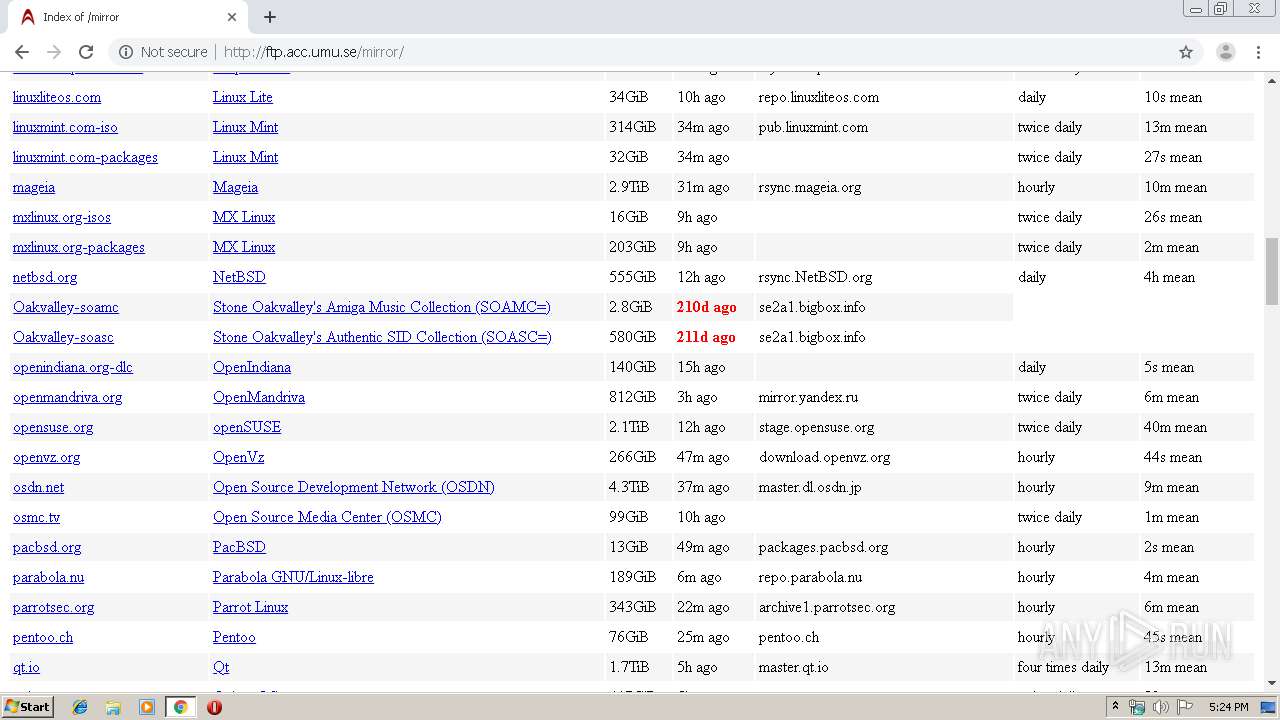Open File Explorer from the taskbar
The width and height of the screenshot is (1280, 720).
[113, 707]
